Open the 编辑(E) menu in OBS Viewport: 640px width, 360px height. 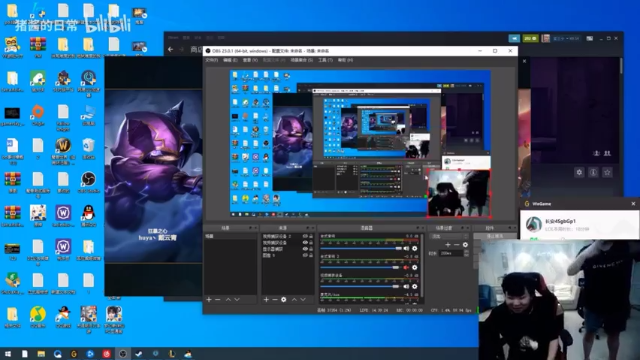point(230,60)
